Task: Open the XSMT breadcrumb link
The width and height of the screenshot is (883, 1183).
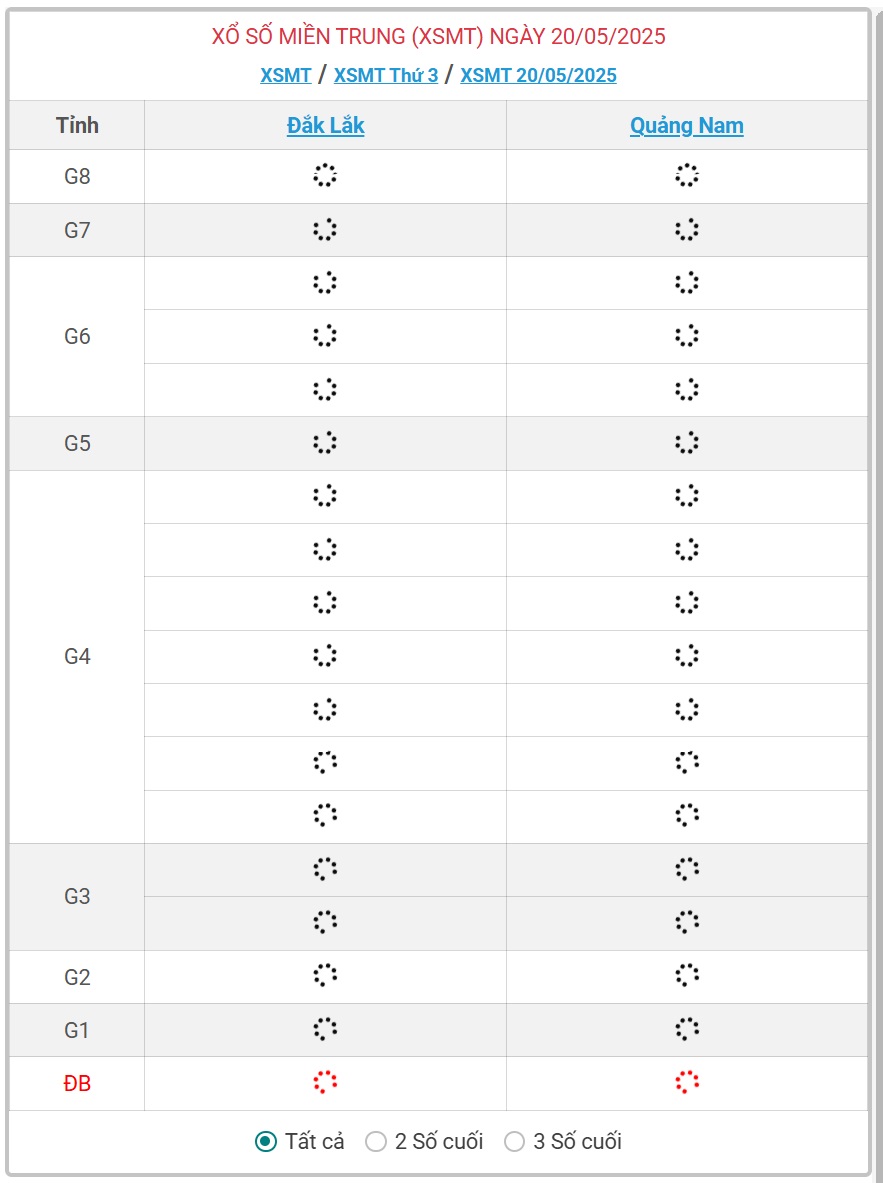Action: tap(286, 75)
